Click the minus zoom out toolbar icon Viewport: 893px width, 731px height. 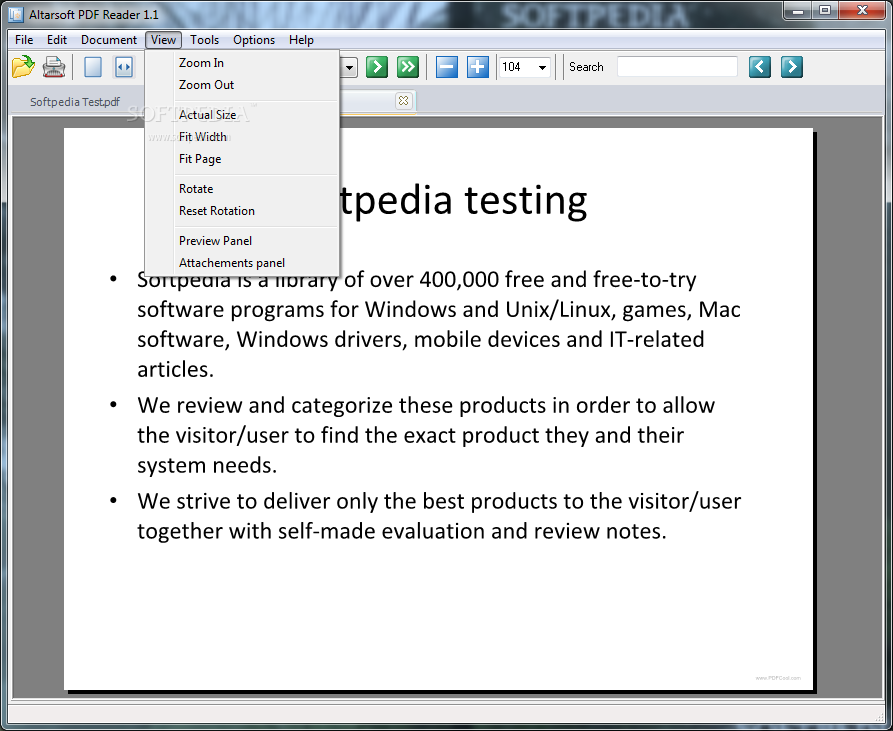(x=446, y=67)
